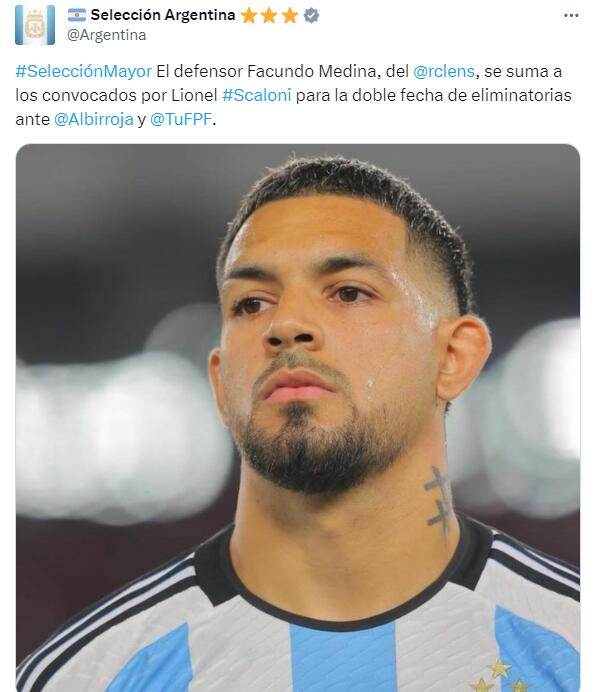Open the attached photo of the player

tap(298, 417)
